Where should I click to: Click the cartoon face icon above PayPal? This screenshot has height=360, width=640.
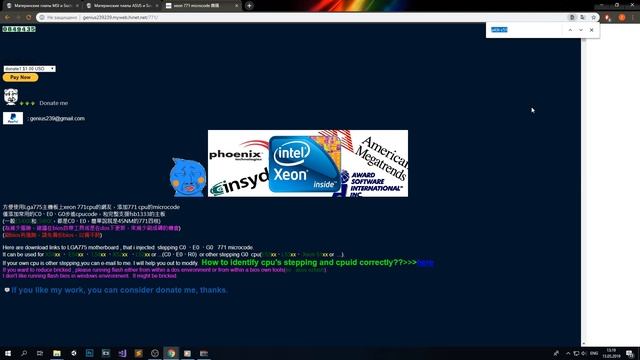tap(11, 97)
